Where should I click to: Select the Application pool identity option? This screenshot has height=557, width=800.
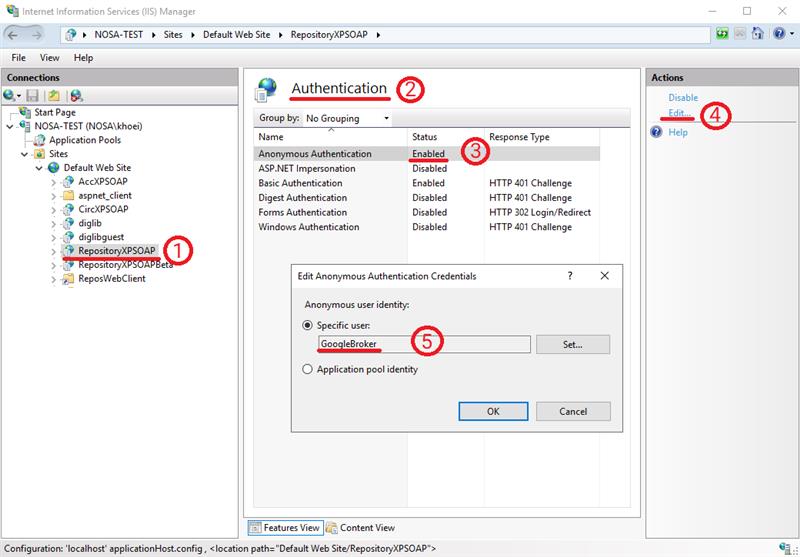point(308,369)
